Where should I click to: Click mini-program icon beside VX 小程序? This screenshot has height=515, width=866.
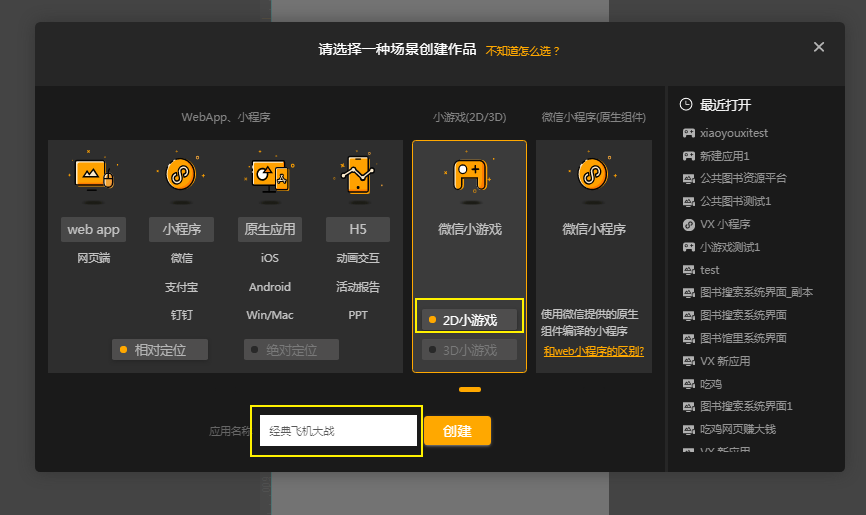(689, 224)
